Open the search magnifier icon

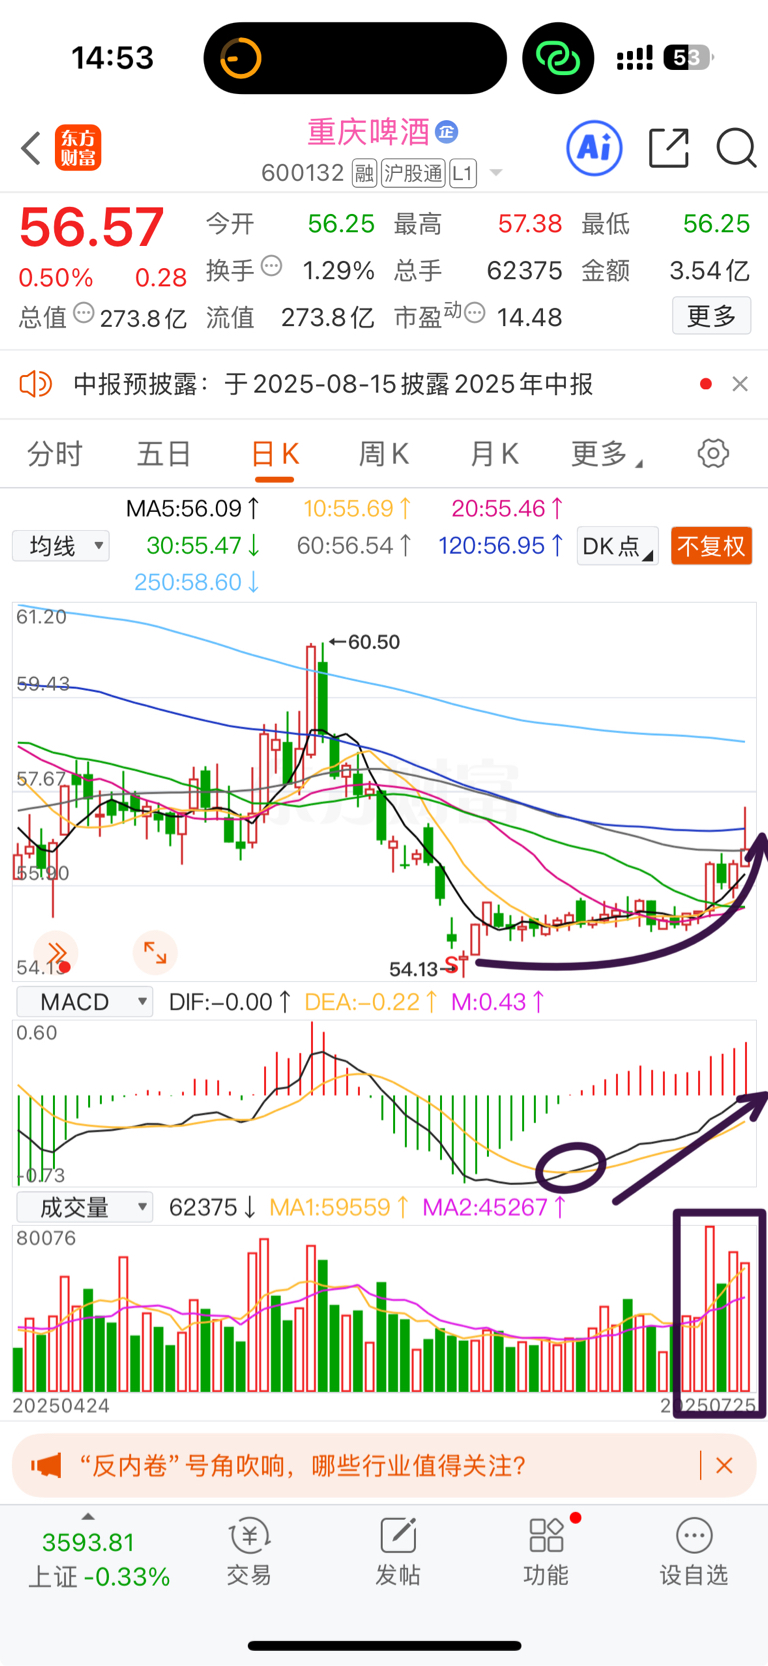click(x=736, y=148)
